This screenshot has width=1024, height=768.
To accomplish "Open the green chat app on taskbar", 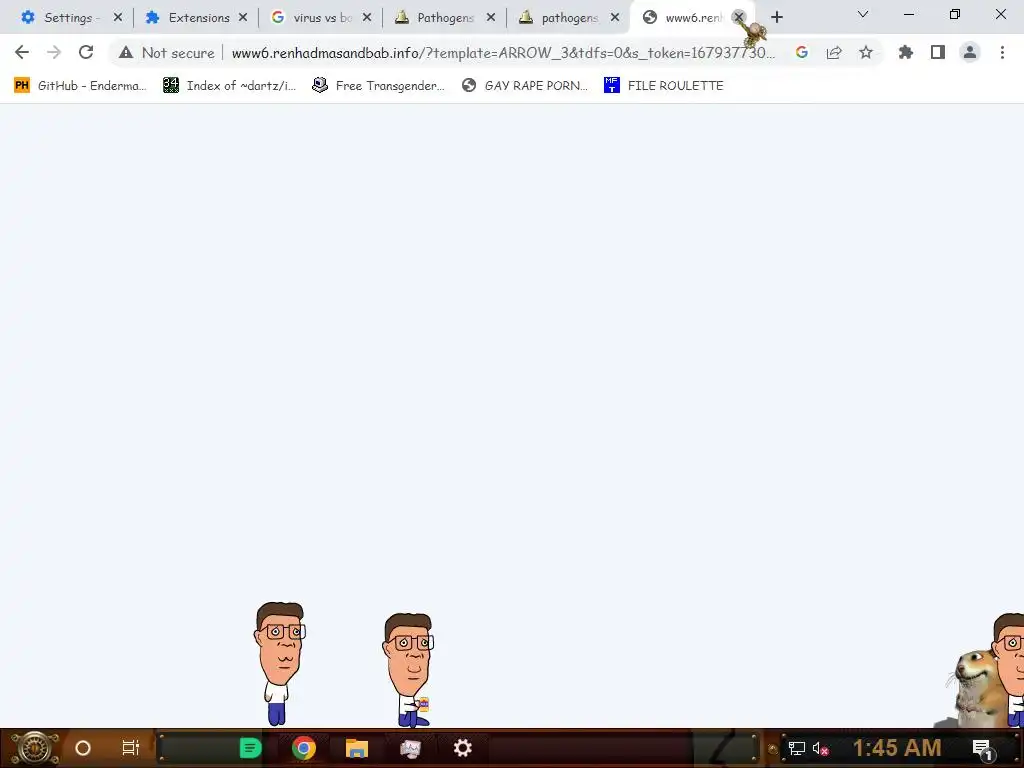I will [250, 748].
